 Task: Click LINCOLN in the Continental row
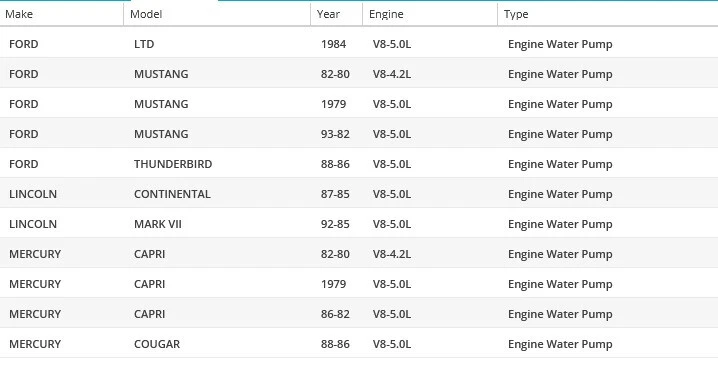pyautogui.click(x=33, y=194)
